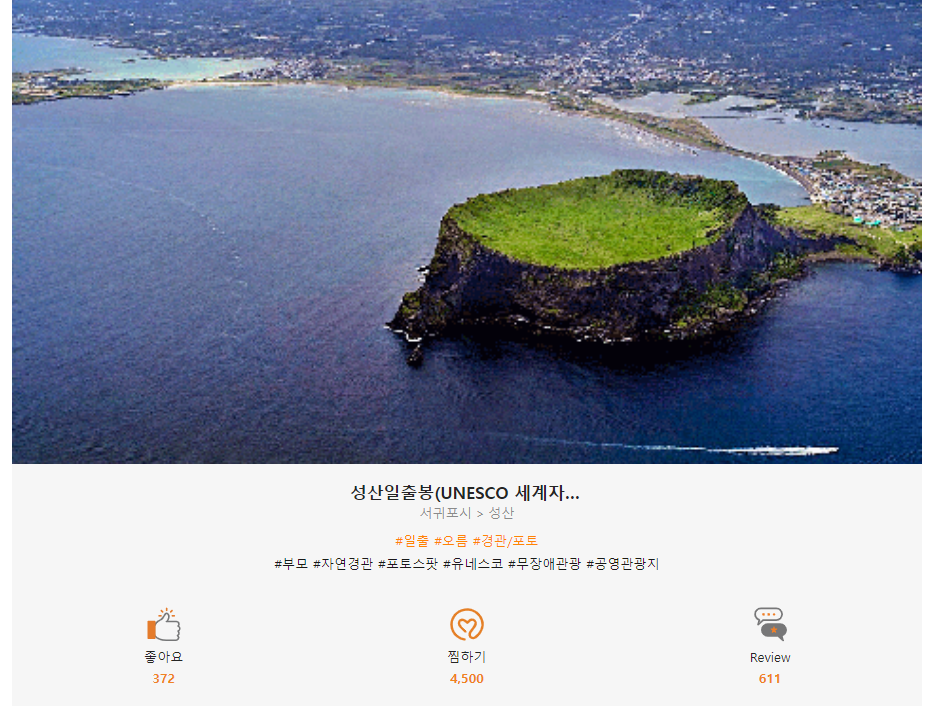Click the 좋아요 label
This screenshot has width=929, height=716.
click(164, 657)
